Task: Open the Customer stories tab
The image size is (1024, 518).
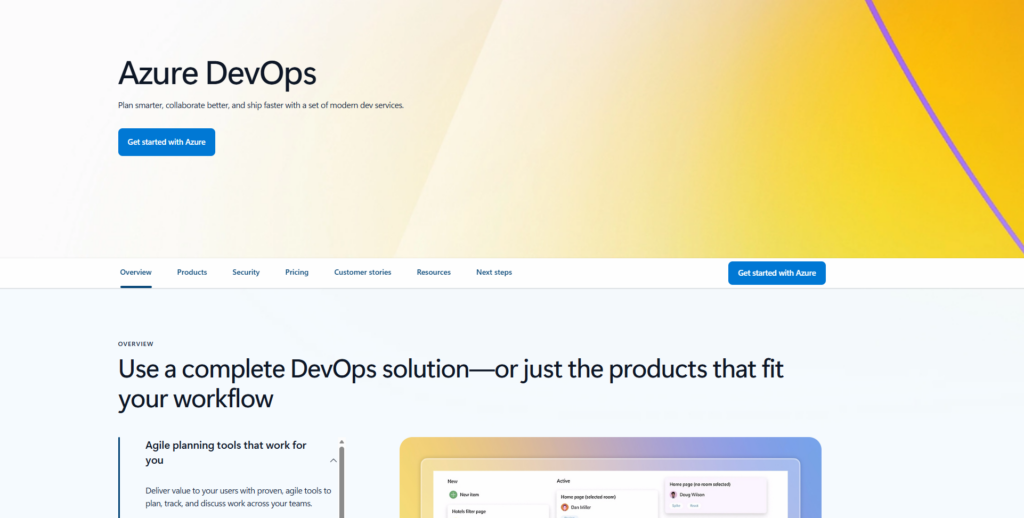Action: 362,272
